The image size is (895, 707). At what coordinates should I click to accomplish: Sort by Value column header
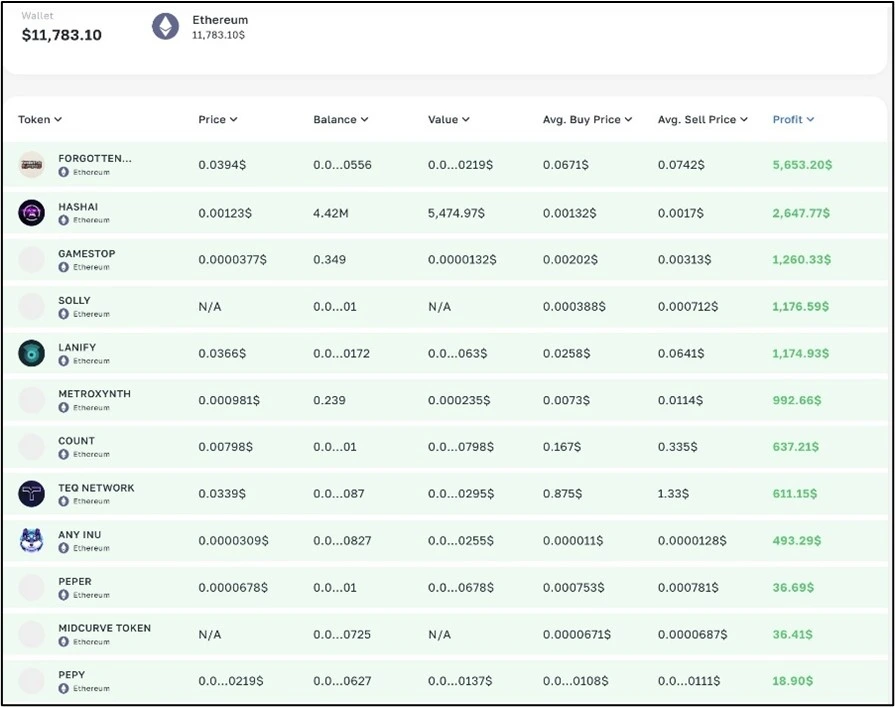pos(449,119)
